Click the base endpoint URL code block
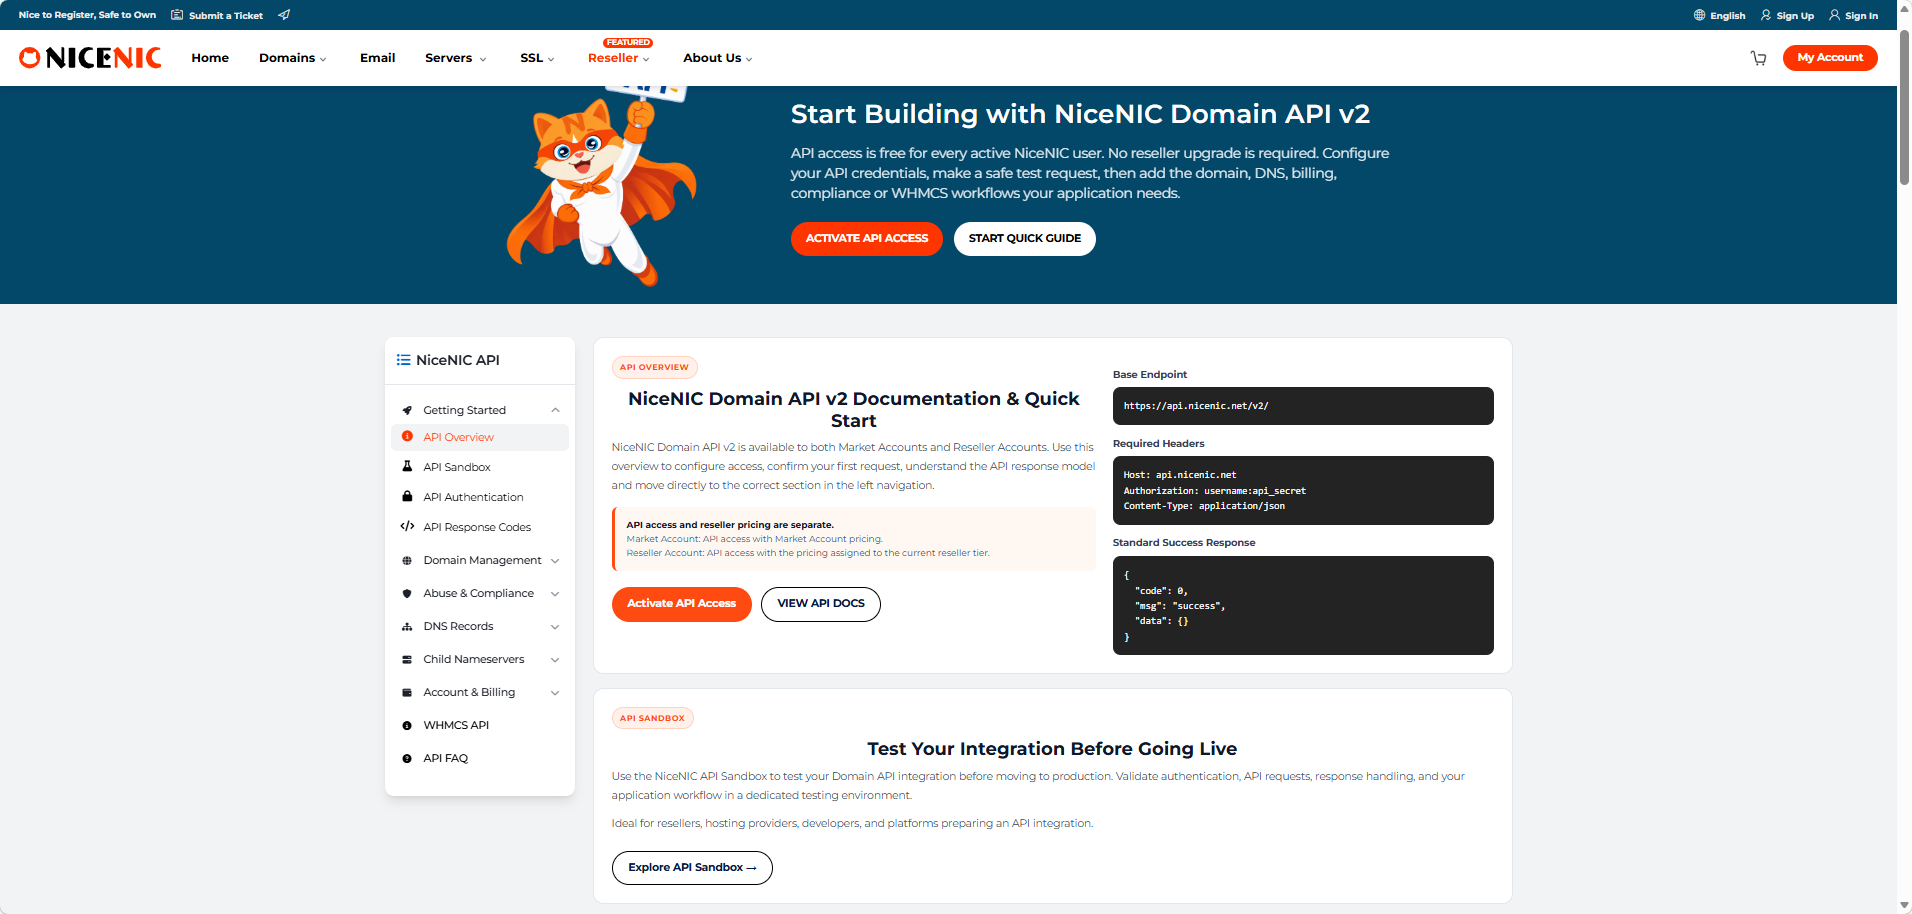This screenshot has width=1912, height=914. [x=1303, y=406]
